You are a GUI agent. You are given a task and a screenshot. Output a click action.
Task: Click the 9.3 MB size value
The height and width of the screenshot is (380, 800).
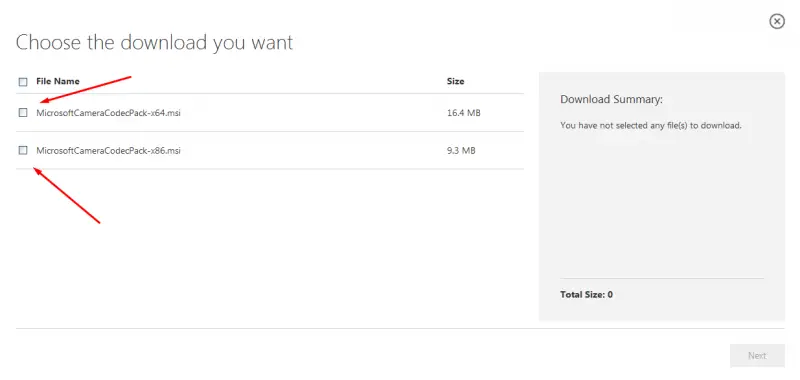[x=461, y=150]
